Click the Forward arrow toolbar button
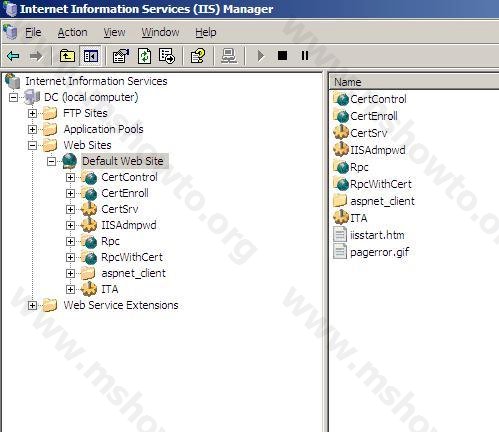The height and width of the screenshot is (432, 499). (x=36, y=56)
